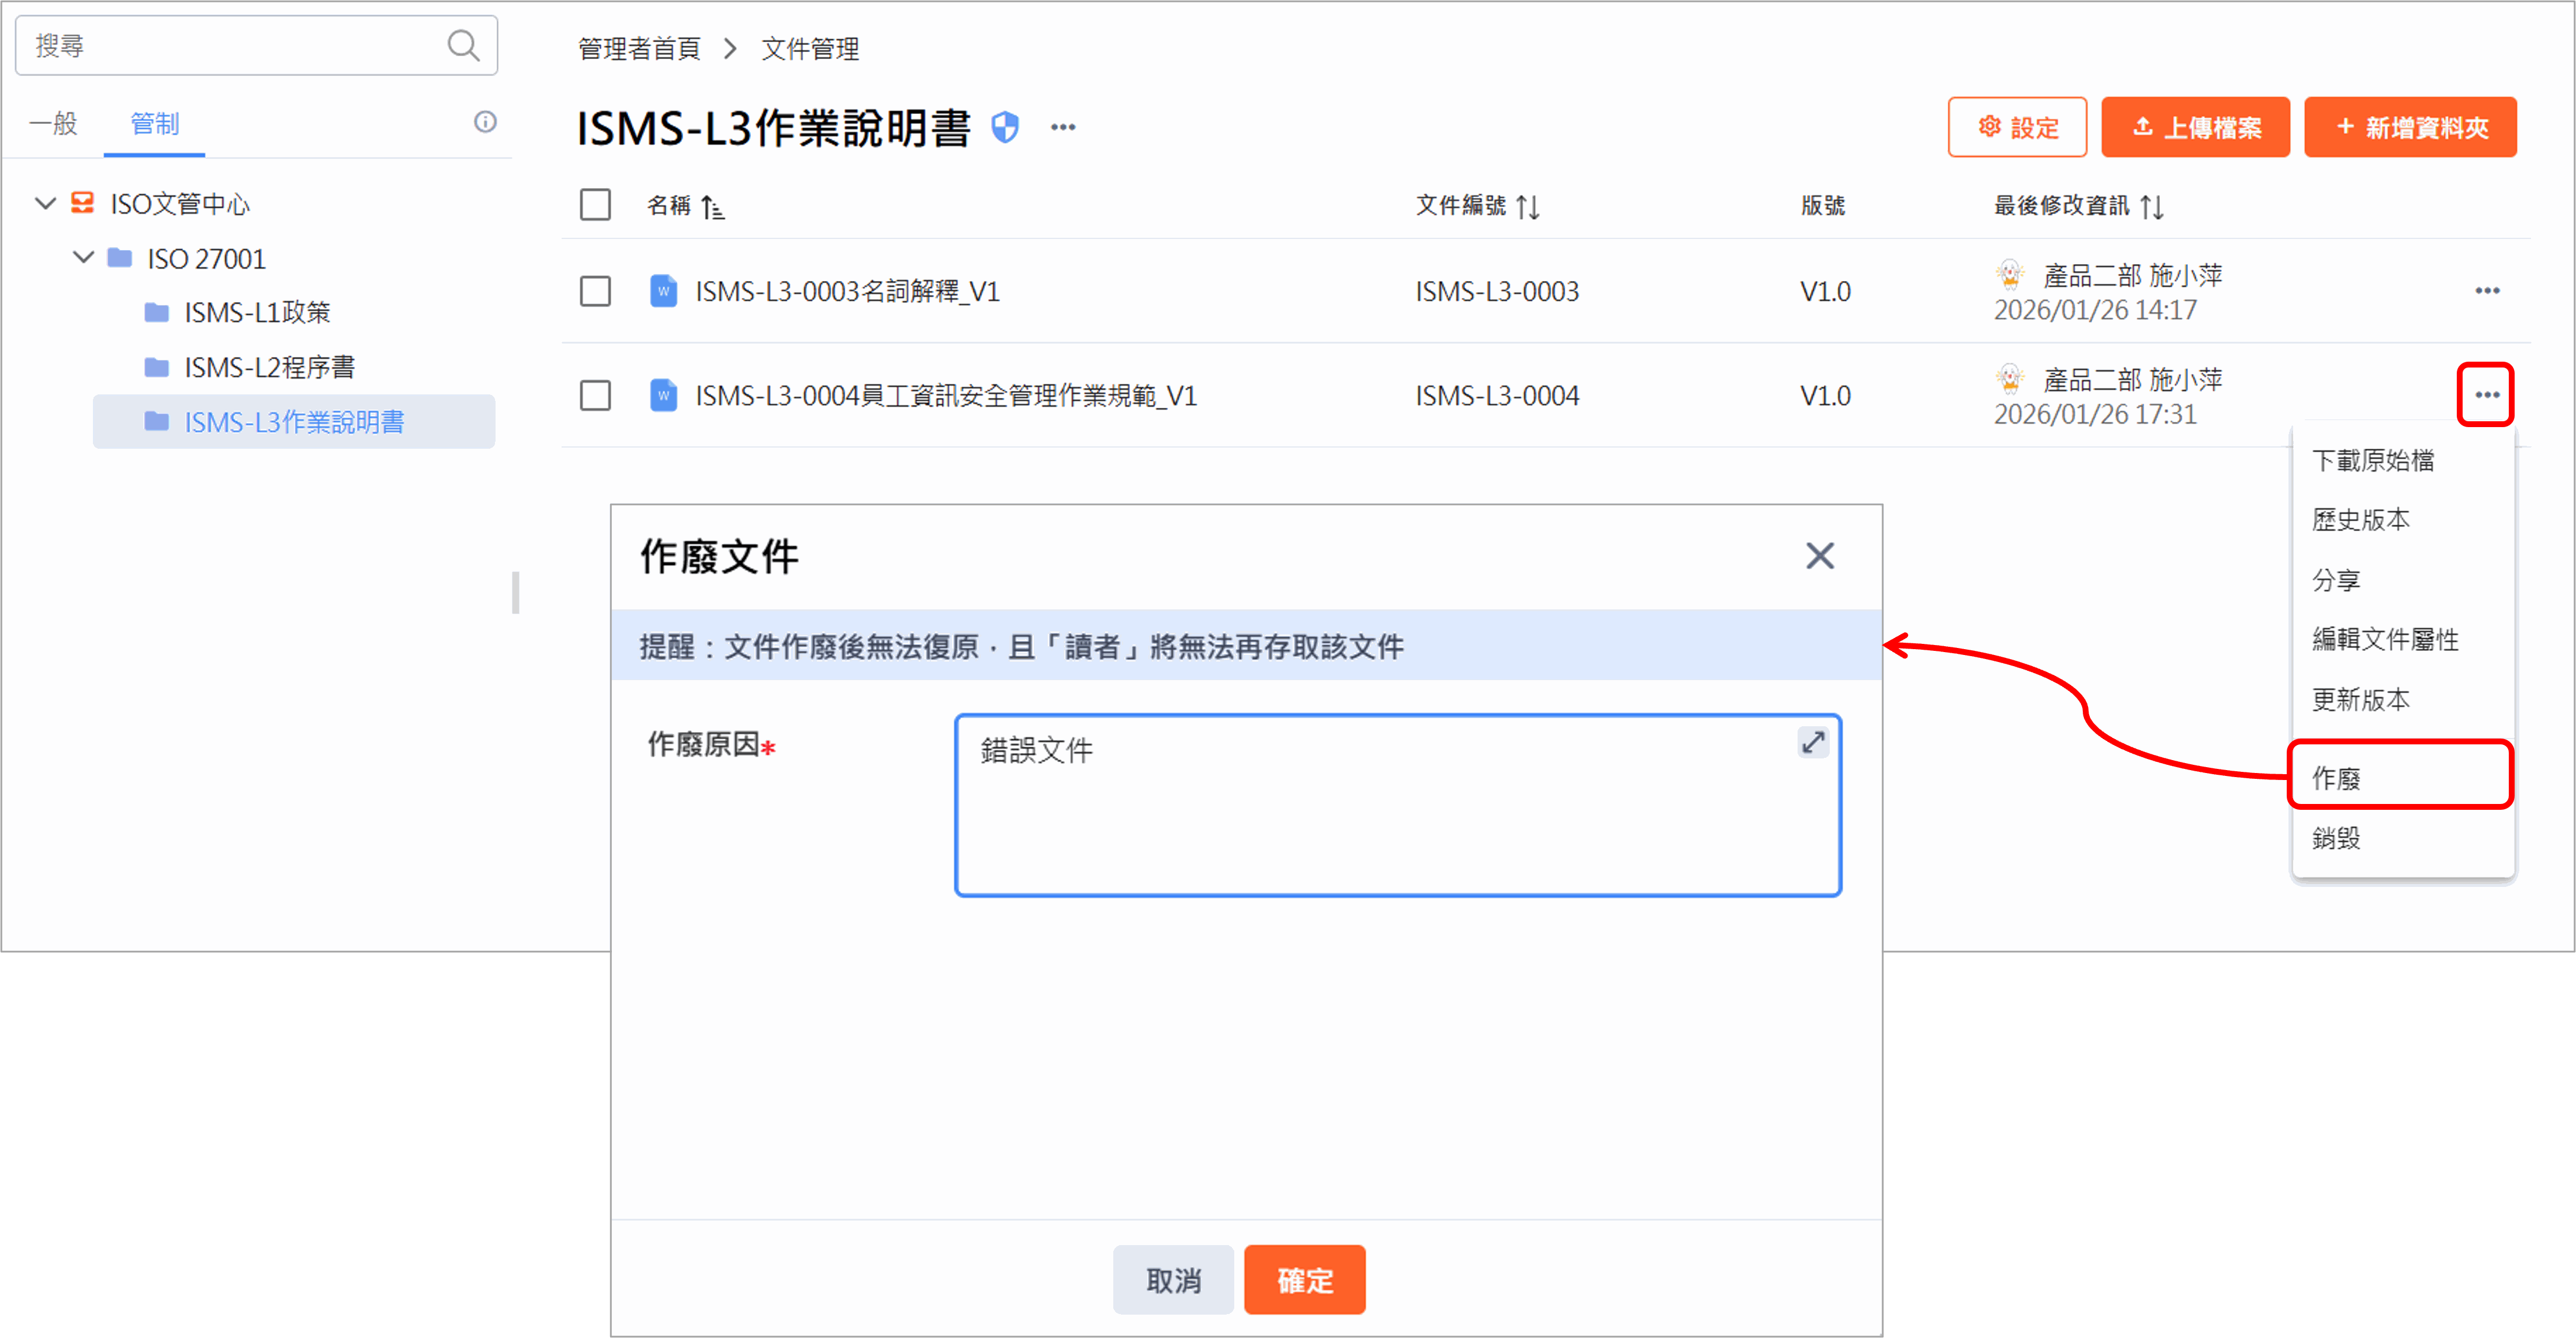The height and width of the screenshot is (1338, 2576).
Task: Open the more options next to folder title
Action: pyautogui.click(x=1063, y=127)
